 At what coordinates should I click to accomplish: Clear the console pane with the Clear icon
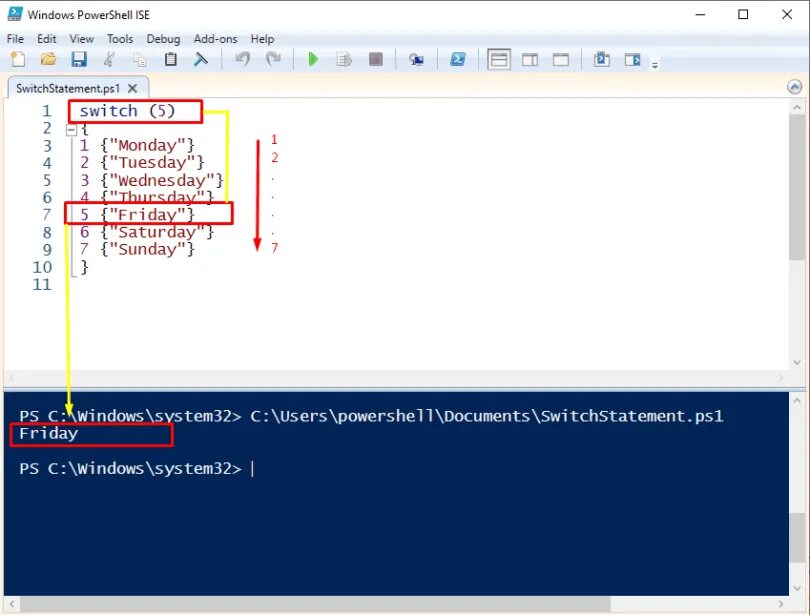click(201, 59)
